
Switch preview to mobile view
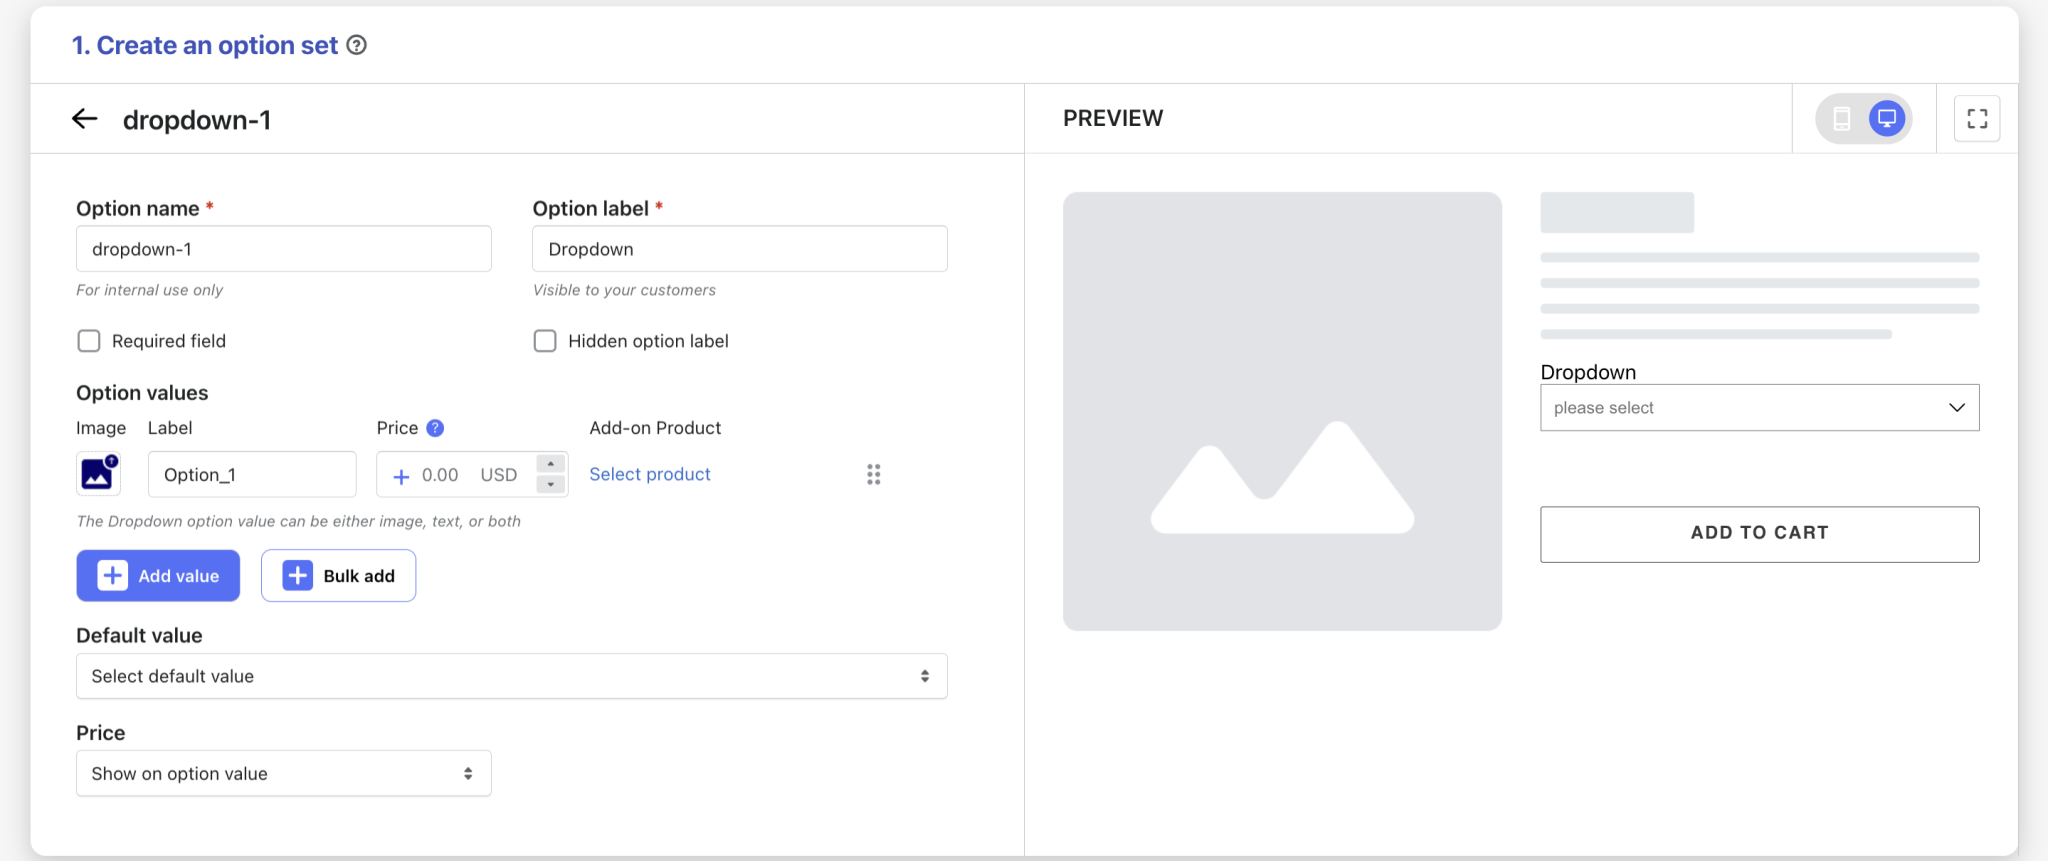tap(1841, 119)
